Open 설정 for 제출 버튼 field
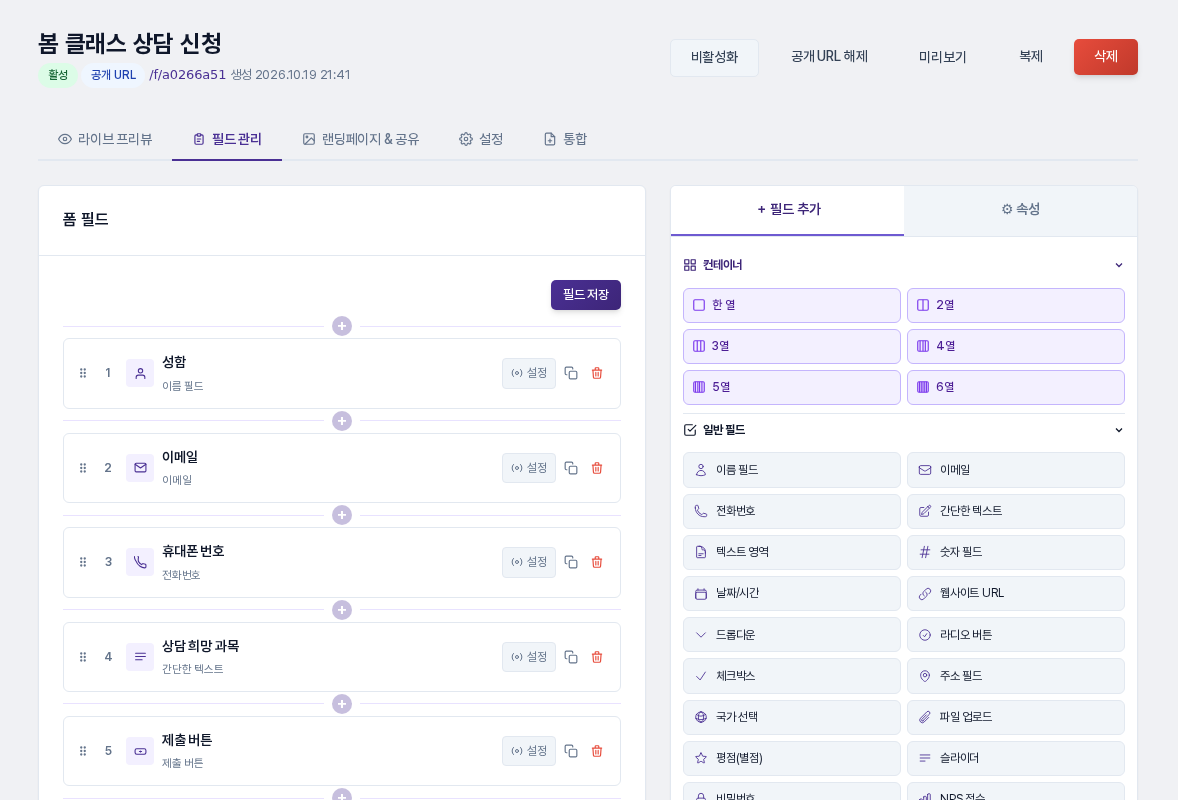The height and width of the screenshot is (800, 1178). [529, 751]
